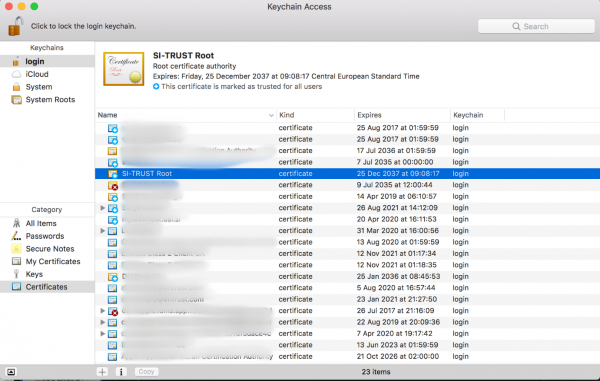Click the certificate icon expiring 21 Oct 2026
The width and height of the screenshot is (600, 381).
[x=112, y=357]
